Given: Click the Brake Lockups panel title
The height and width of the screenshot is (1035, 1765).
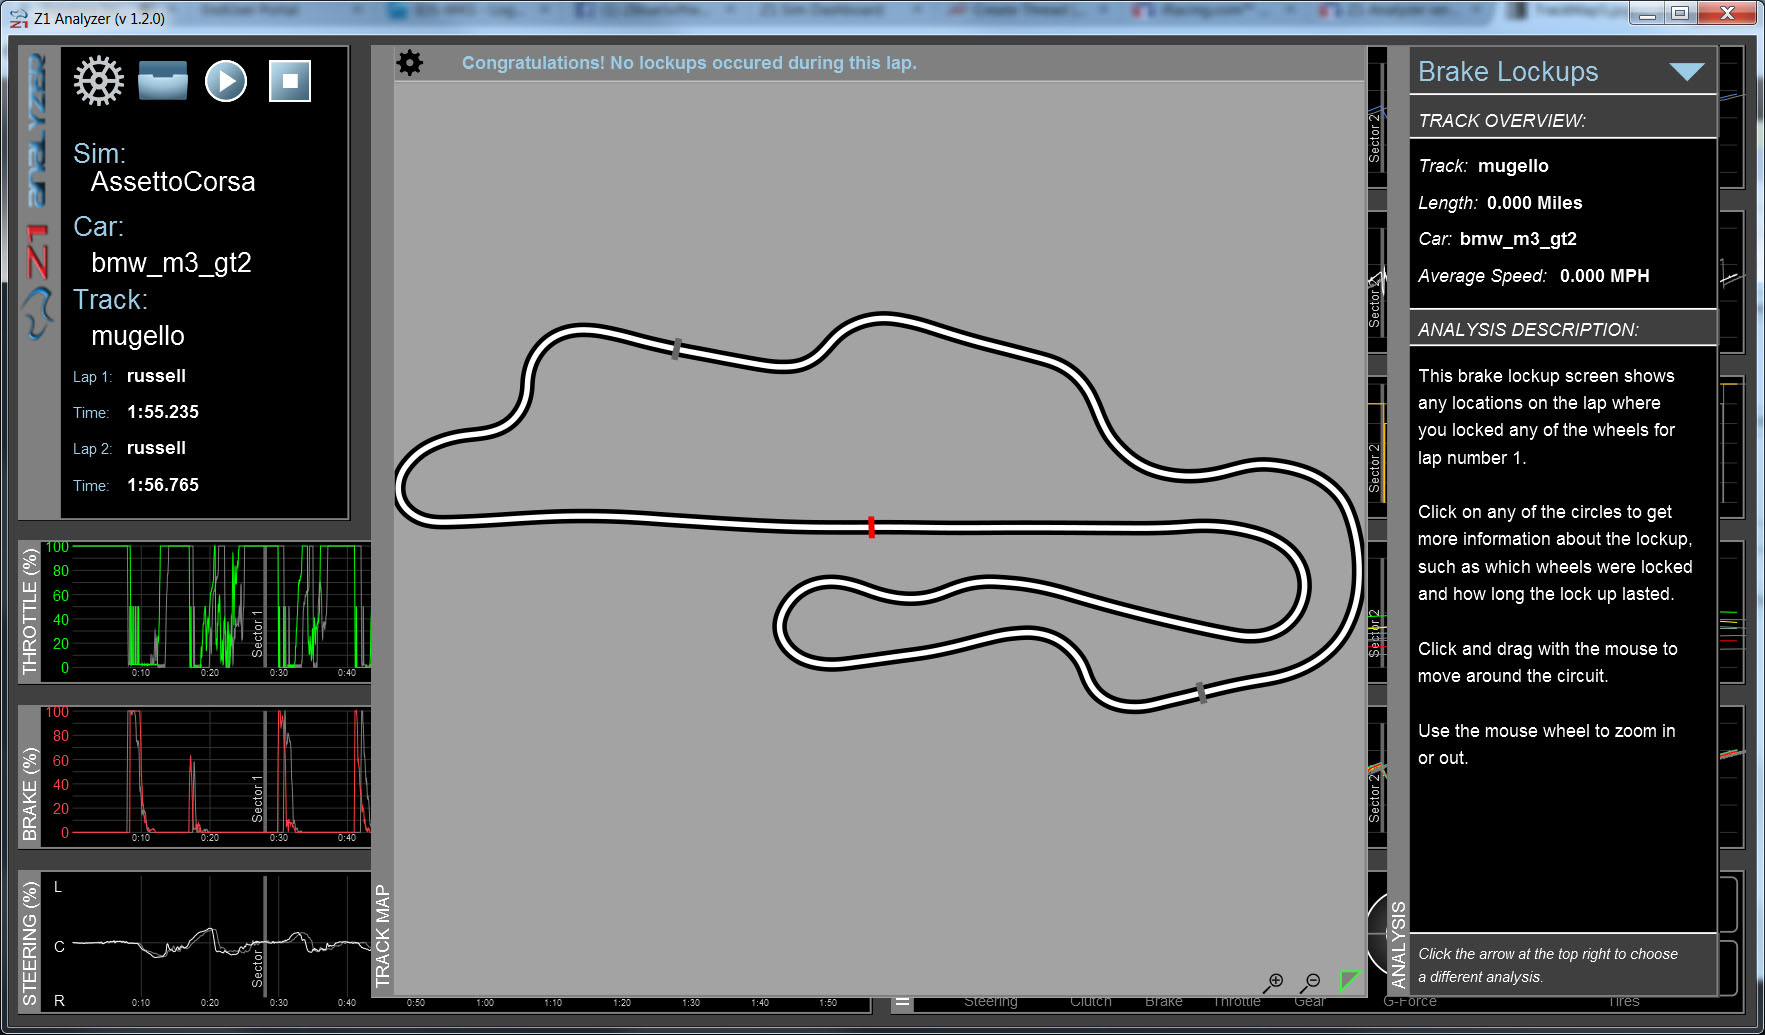Looking at the screenshot, I should (1508, 72).
